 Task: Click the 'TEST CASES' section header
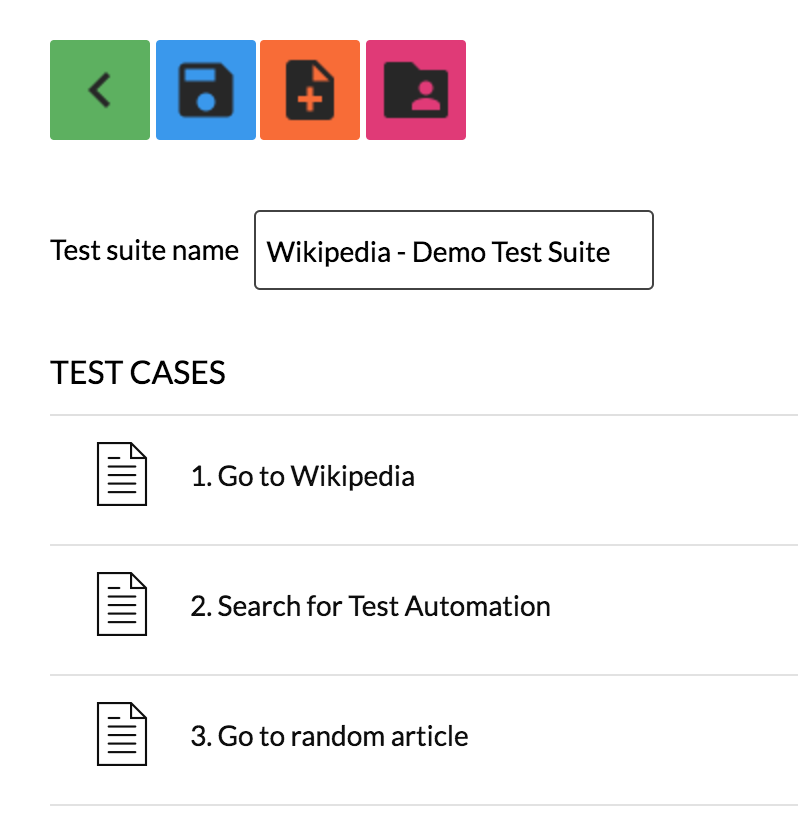tap(138, 372)
